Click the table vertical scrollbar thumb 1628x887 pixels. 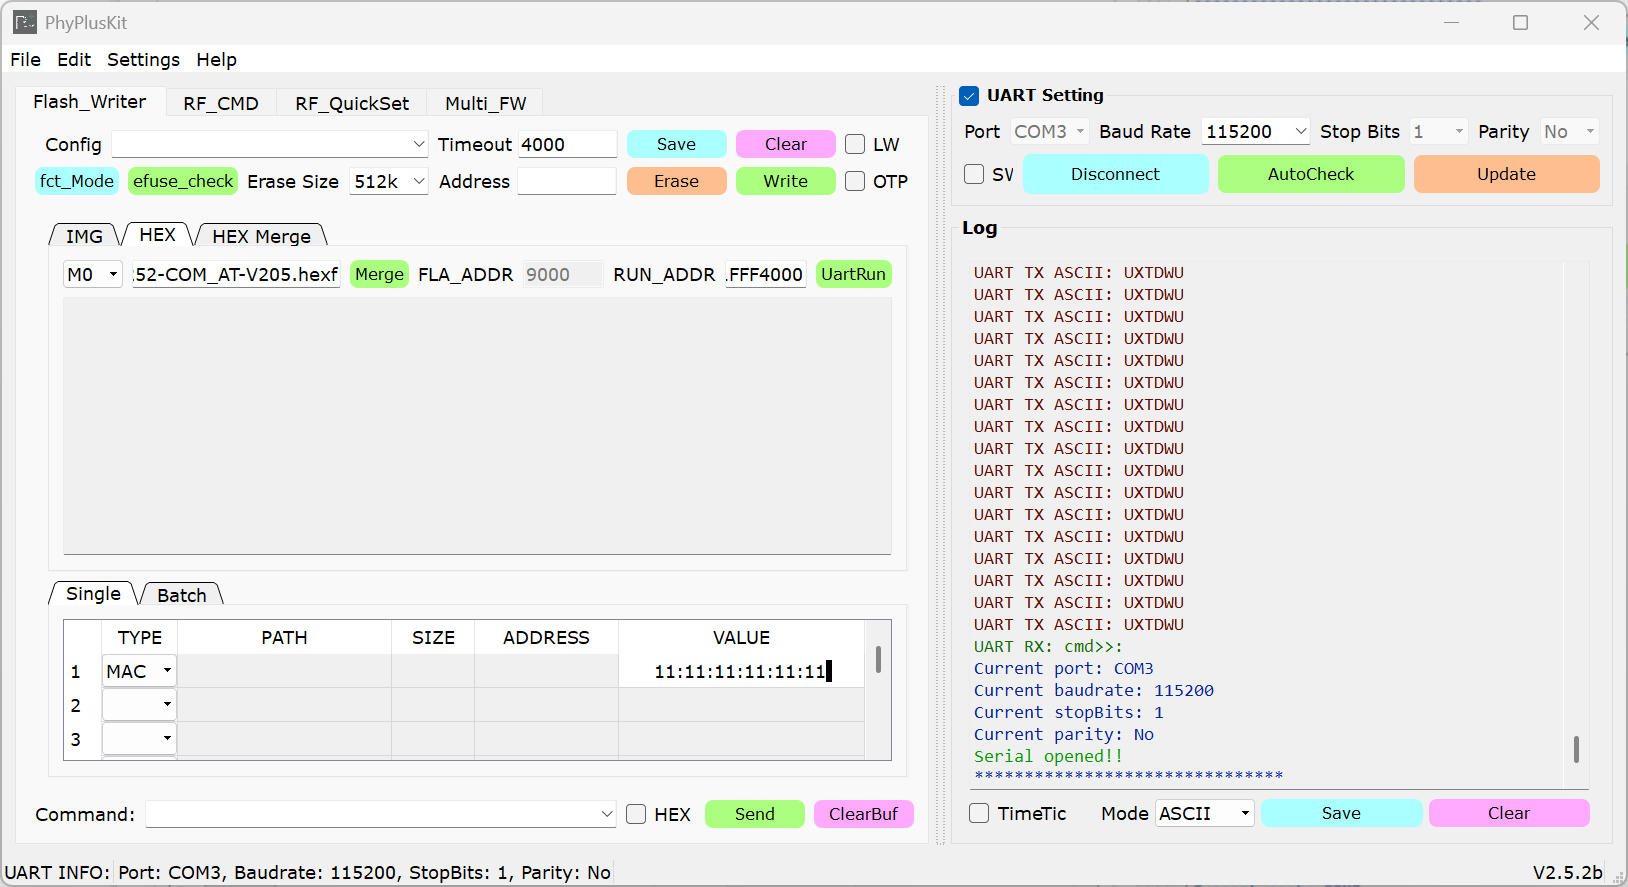point(878,659)
